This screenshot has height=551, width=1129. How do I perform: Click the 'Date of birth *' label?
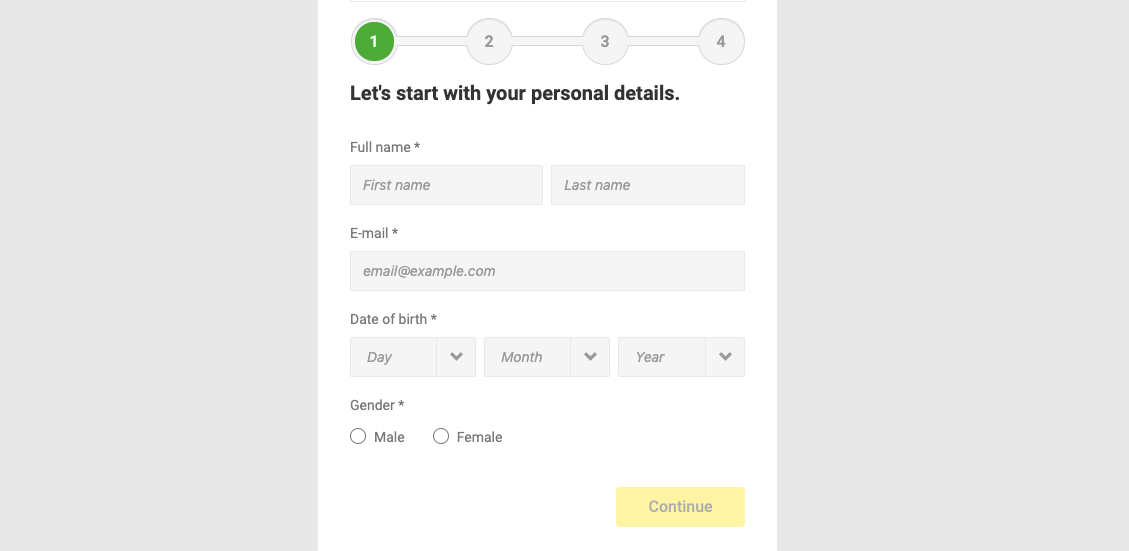pyautogui.click(x=393, y=319)
